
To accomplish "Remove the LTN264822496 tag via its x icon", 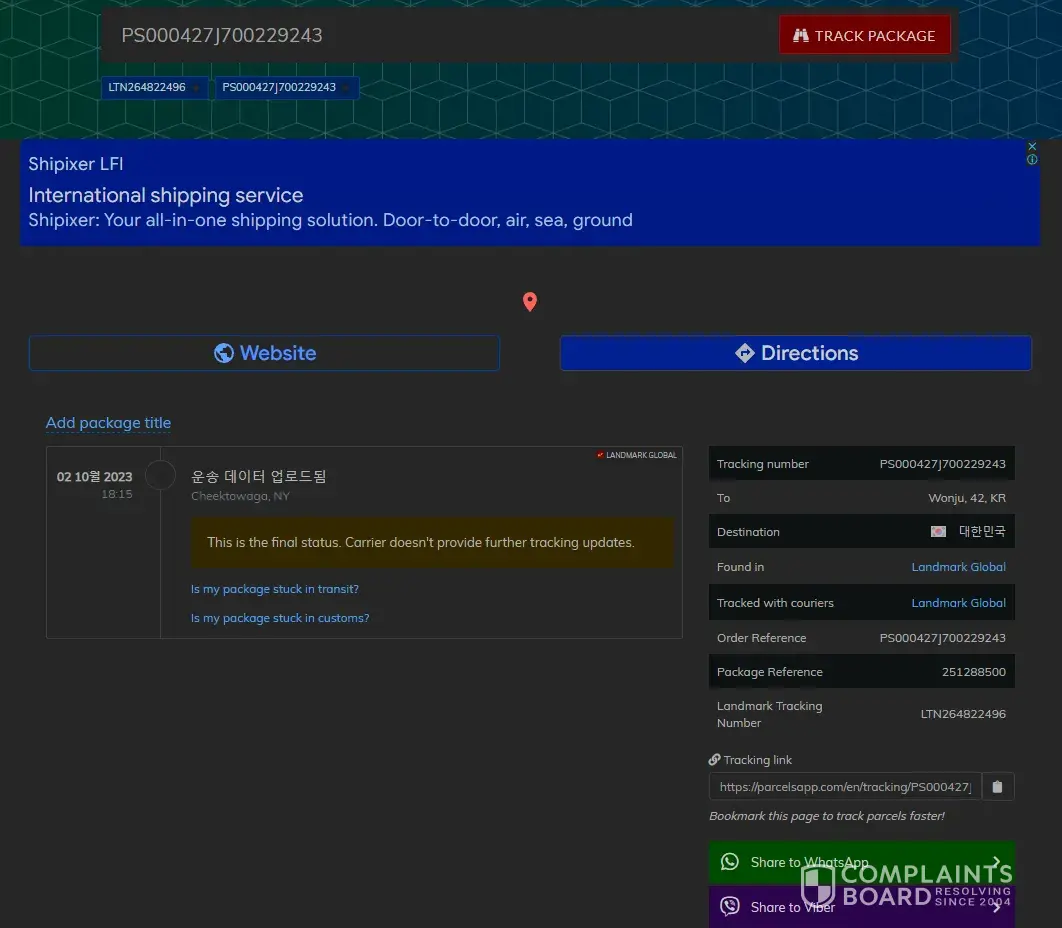I will click(196, 89).
